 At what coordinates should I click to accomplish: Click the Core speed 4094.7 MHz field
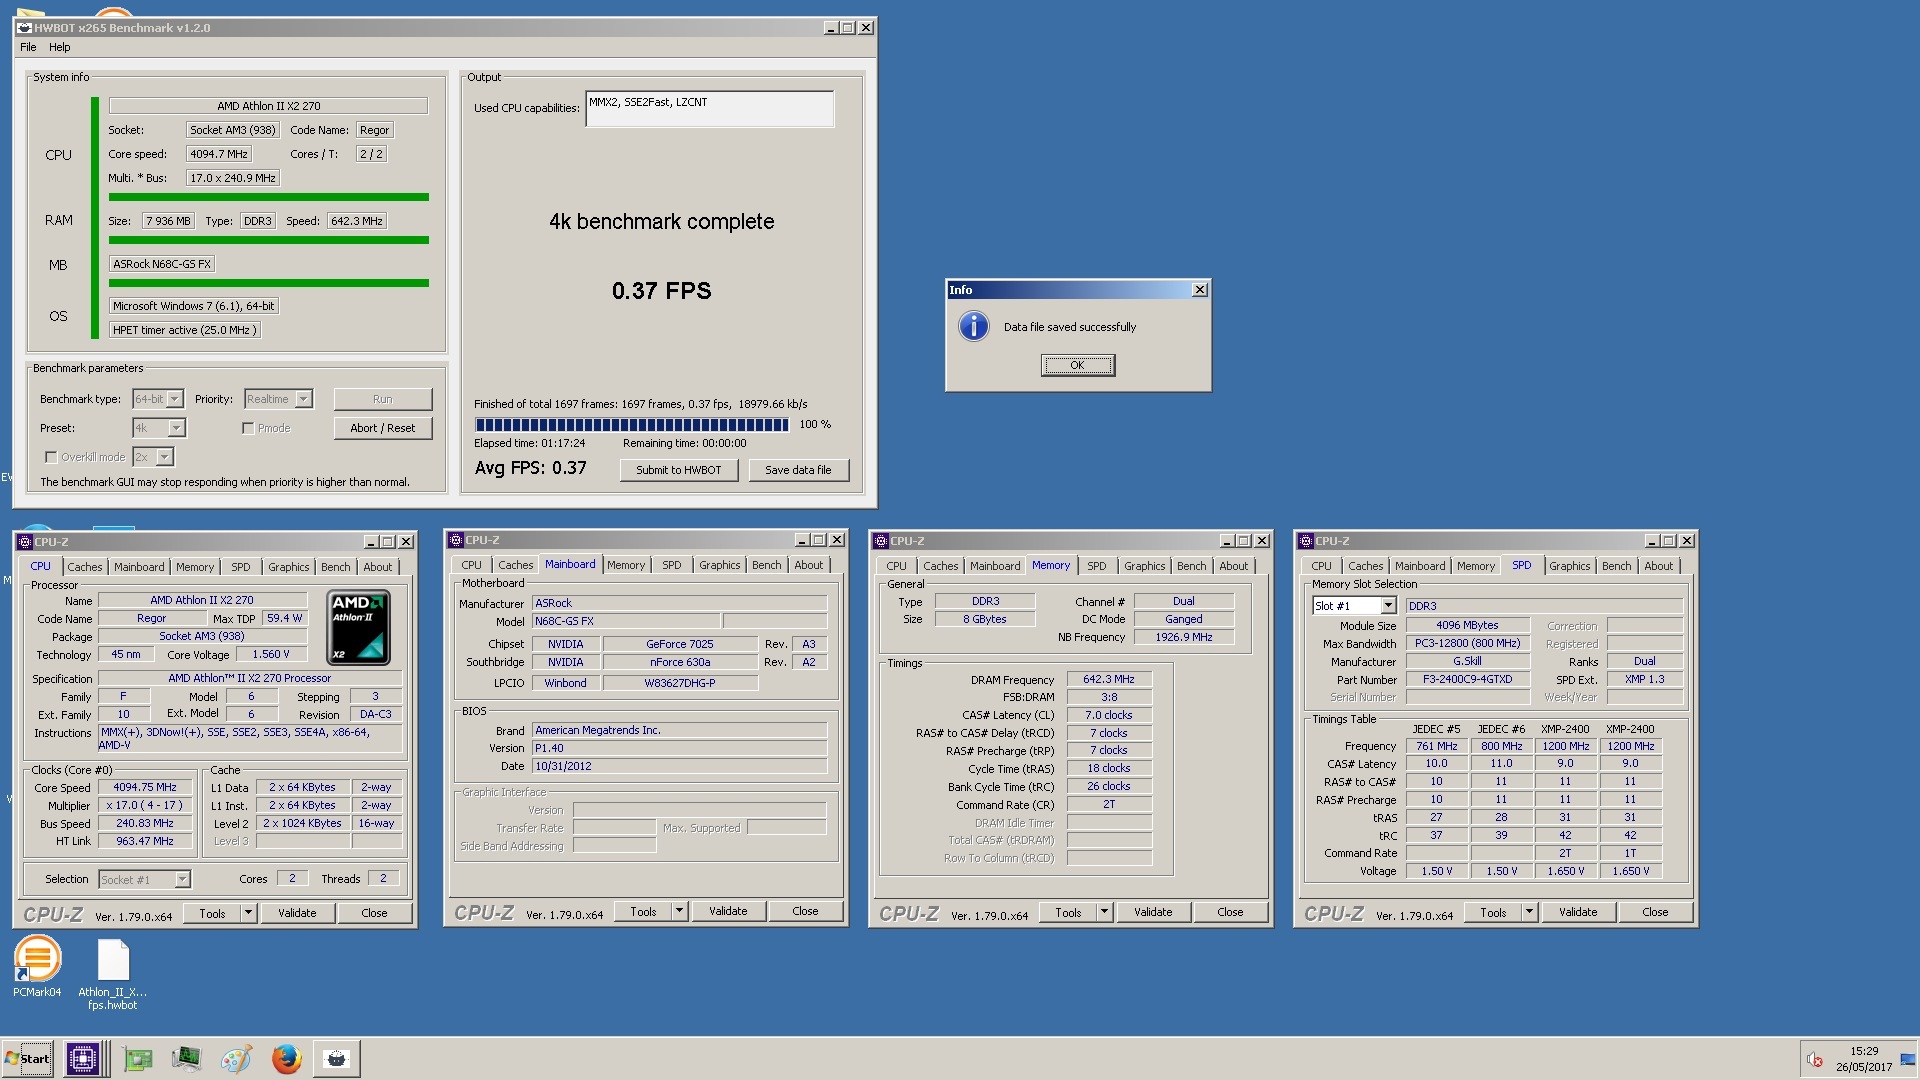click(218, 154)
